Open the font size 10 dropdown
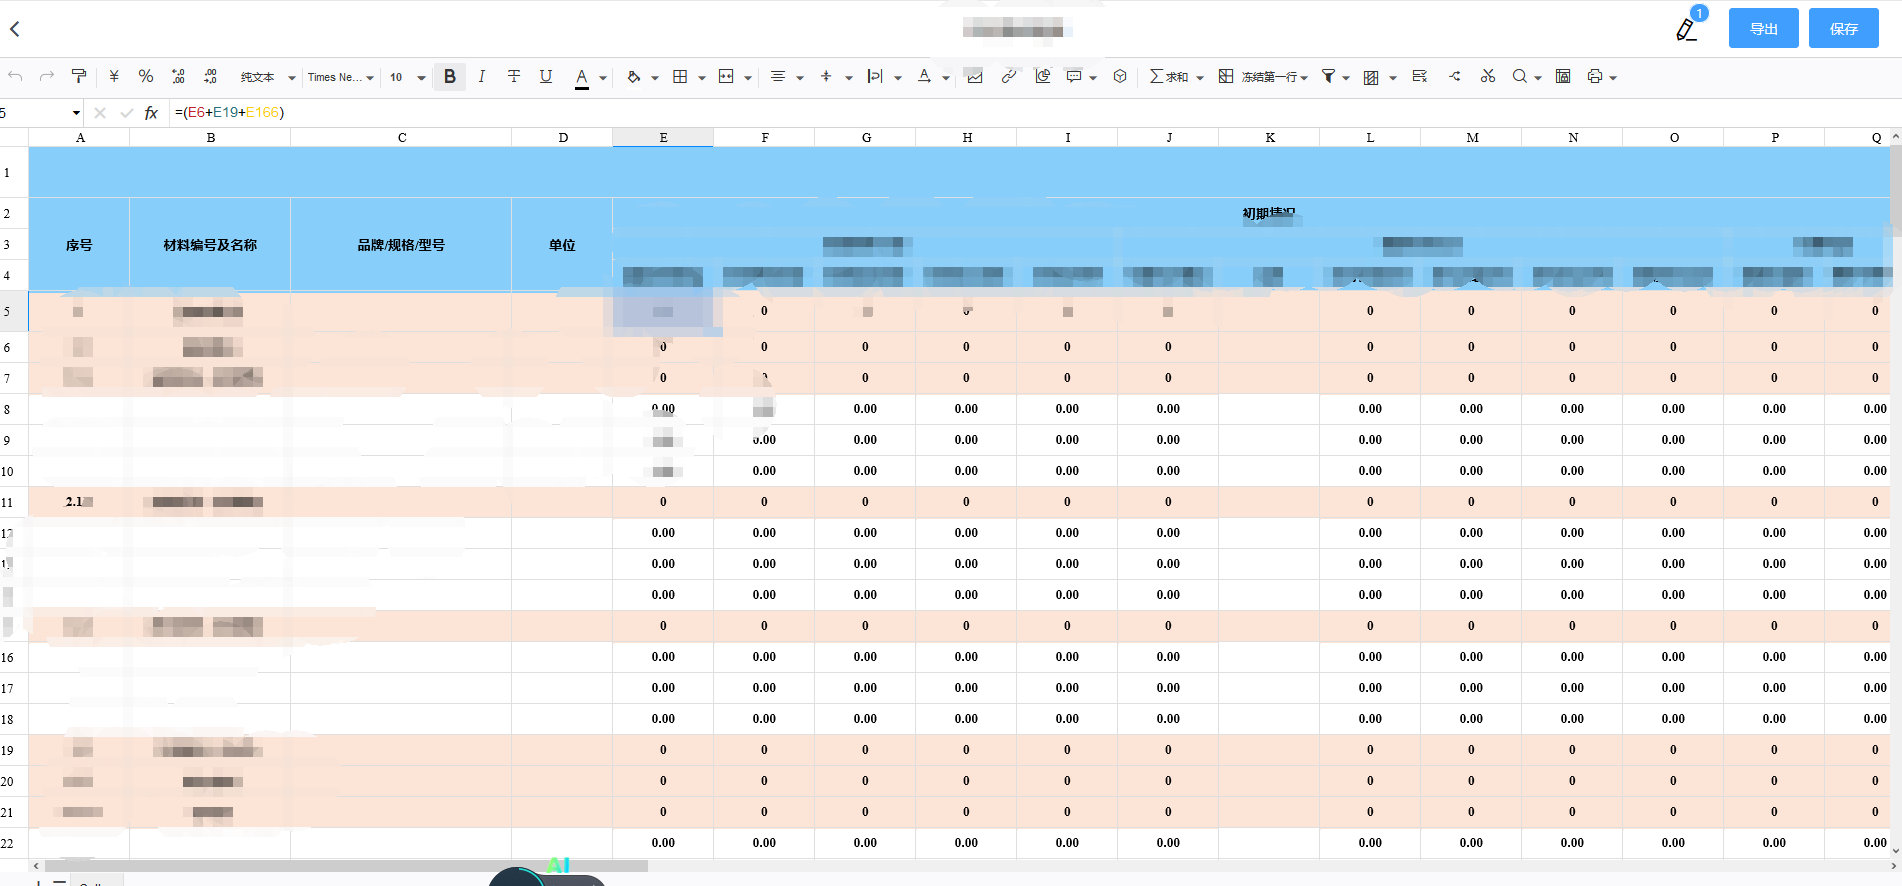Image resolution: width=1902 pixels, height=886 pixels. point(408,77)
